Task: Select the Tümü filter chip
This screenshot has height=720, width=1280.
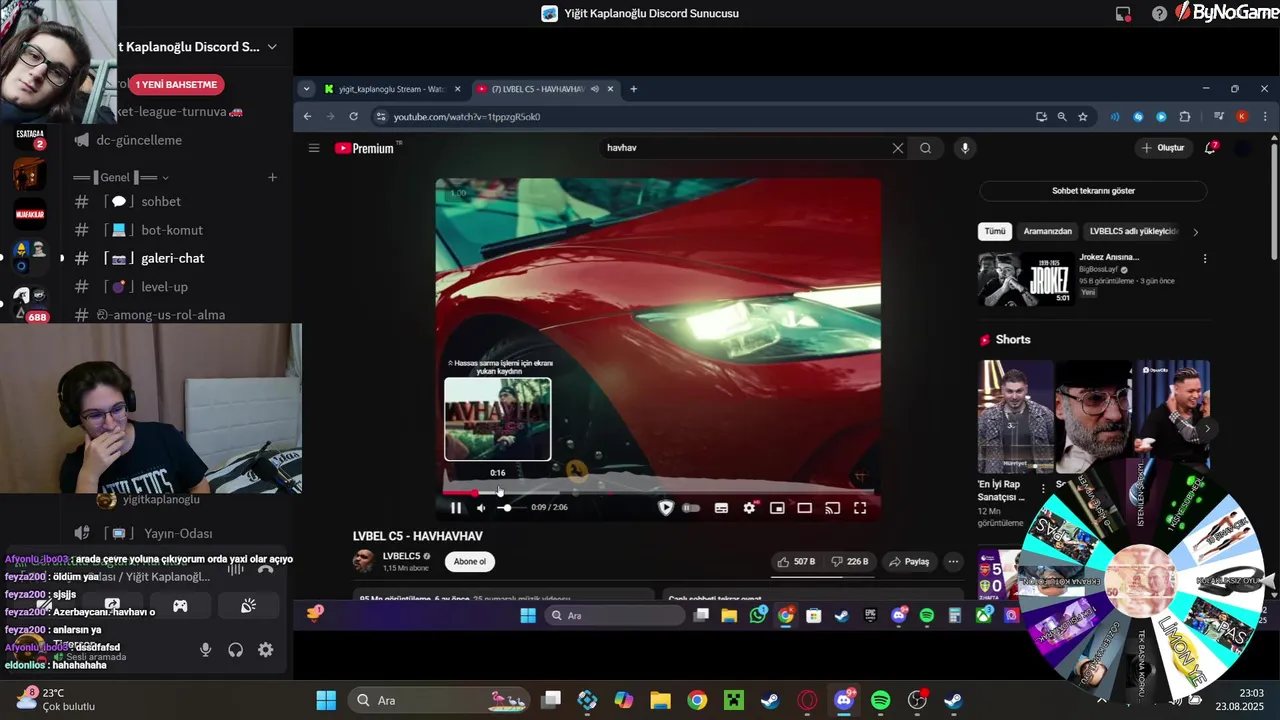Action: pos(995,231)
